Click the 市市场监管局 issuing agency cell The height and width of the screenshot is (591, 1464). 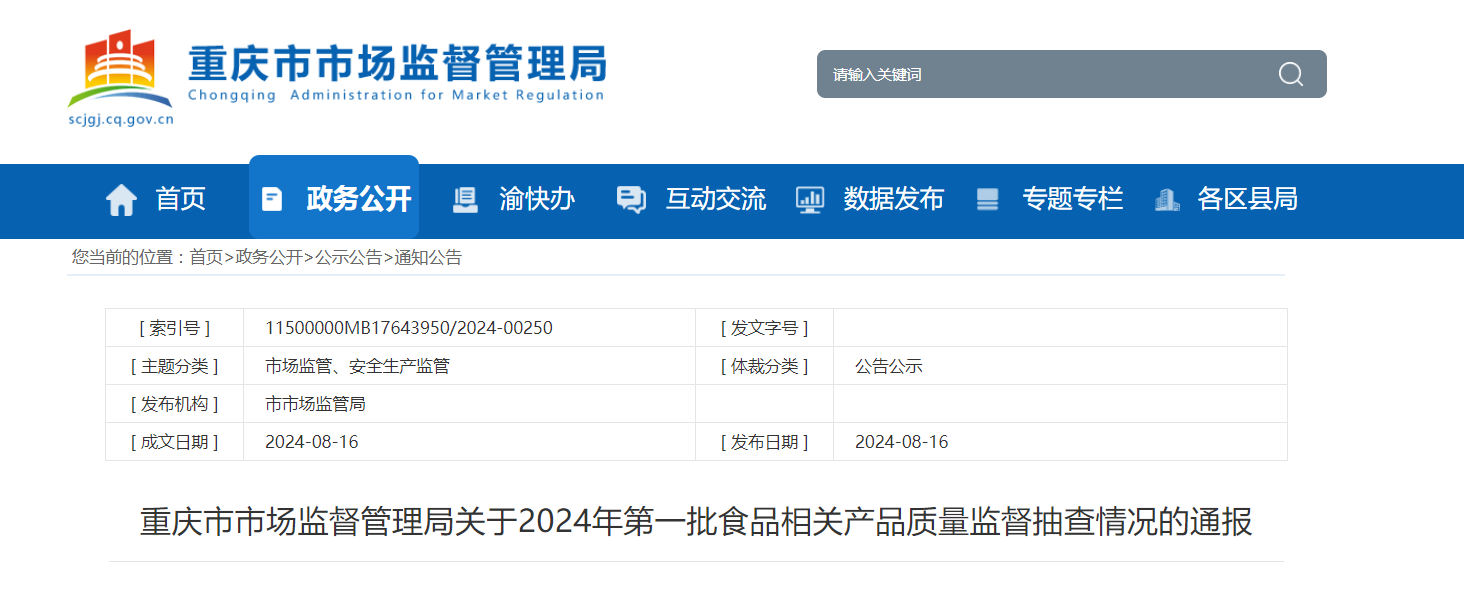point(315,404)
